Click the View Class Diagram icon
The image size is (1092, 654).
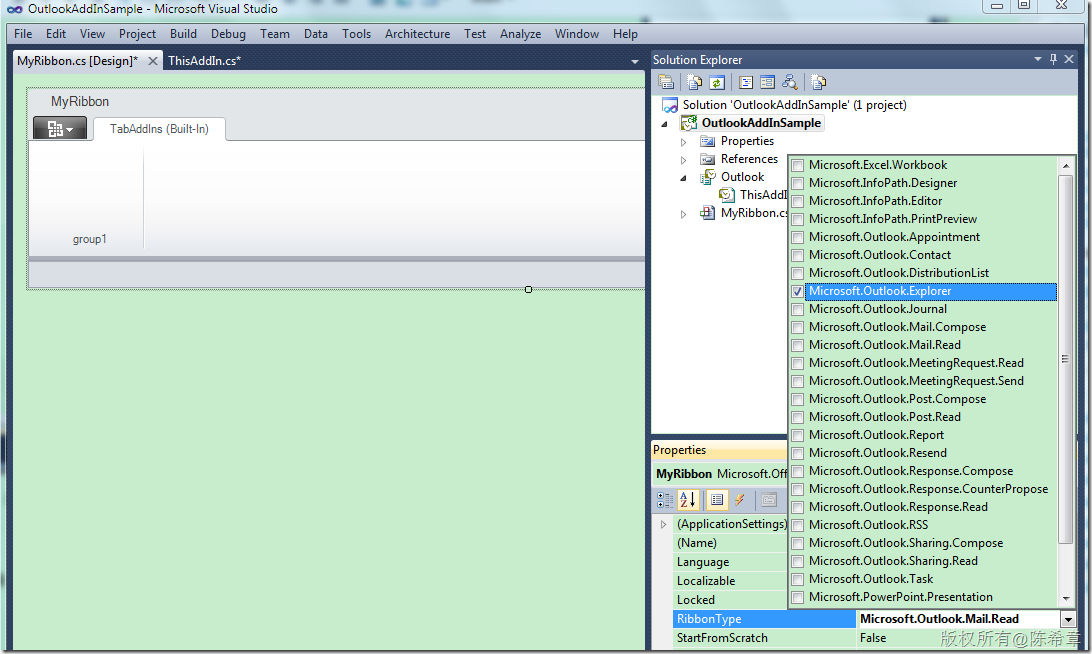click(x=790, y=82)
